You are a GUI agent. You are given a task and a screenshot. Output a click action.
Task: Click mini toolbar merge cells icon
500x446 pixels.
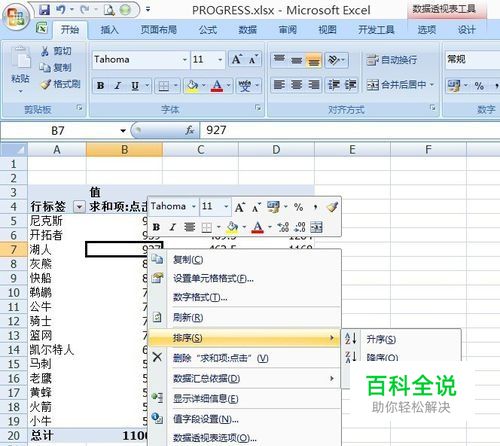coord(316,228)
